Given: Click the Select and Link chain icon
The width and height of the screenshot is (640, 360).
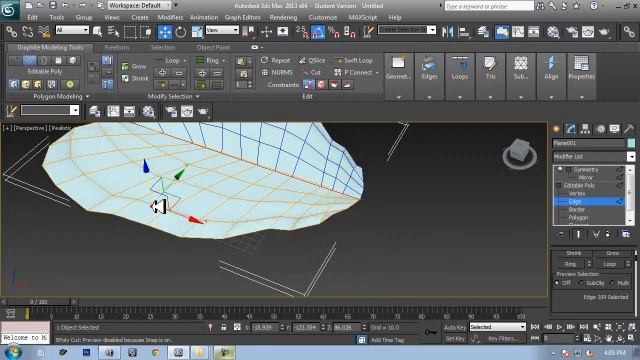Looking at the screenshot, I should [11, 31].
